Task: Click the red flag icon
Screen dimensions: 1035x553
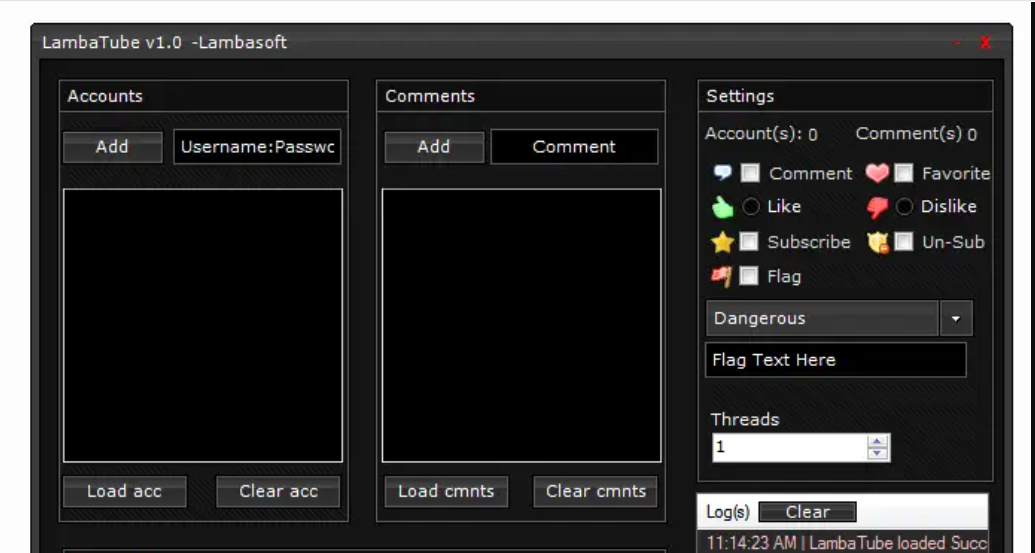Action: pos(722,277)
